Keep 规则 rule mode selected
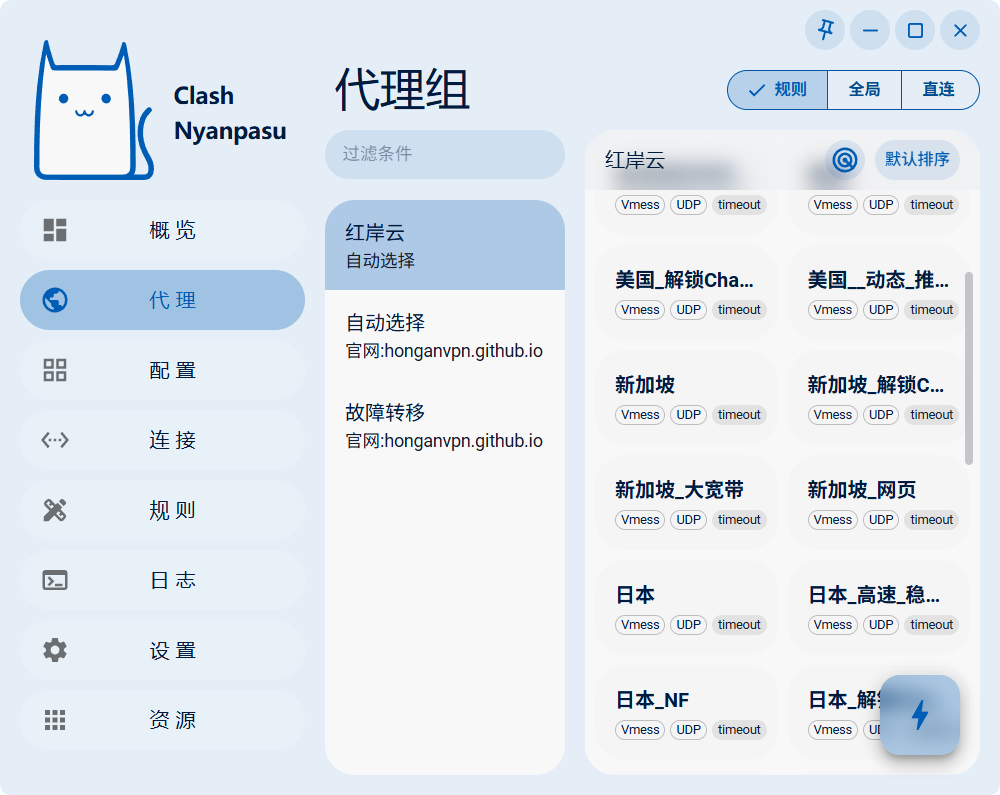 point(777,90)
